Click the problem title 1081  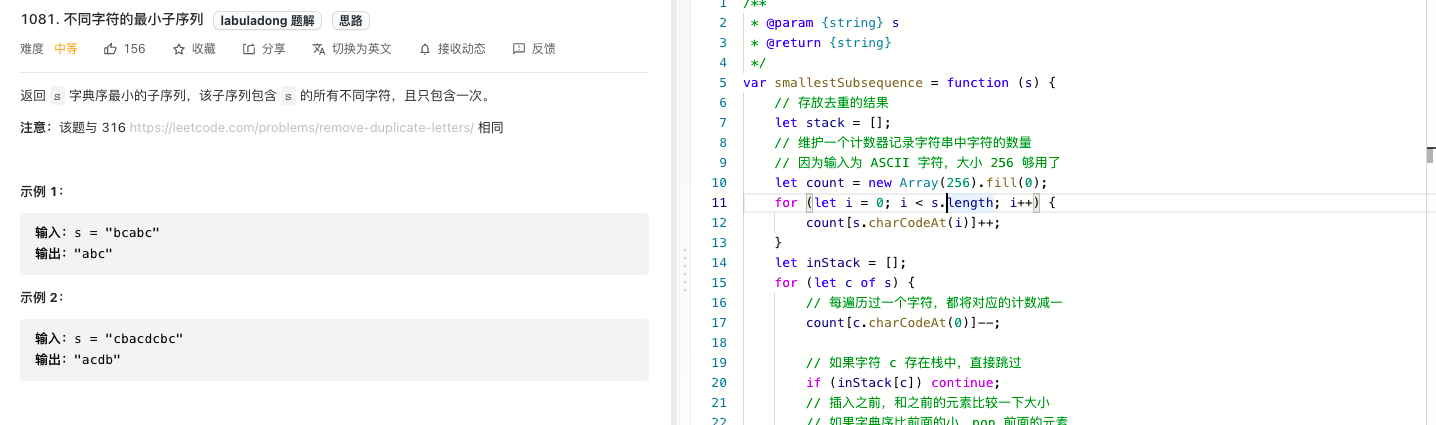[111, 19]
